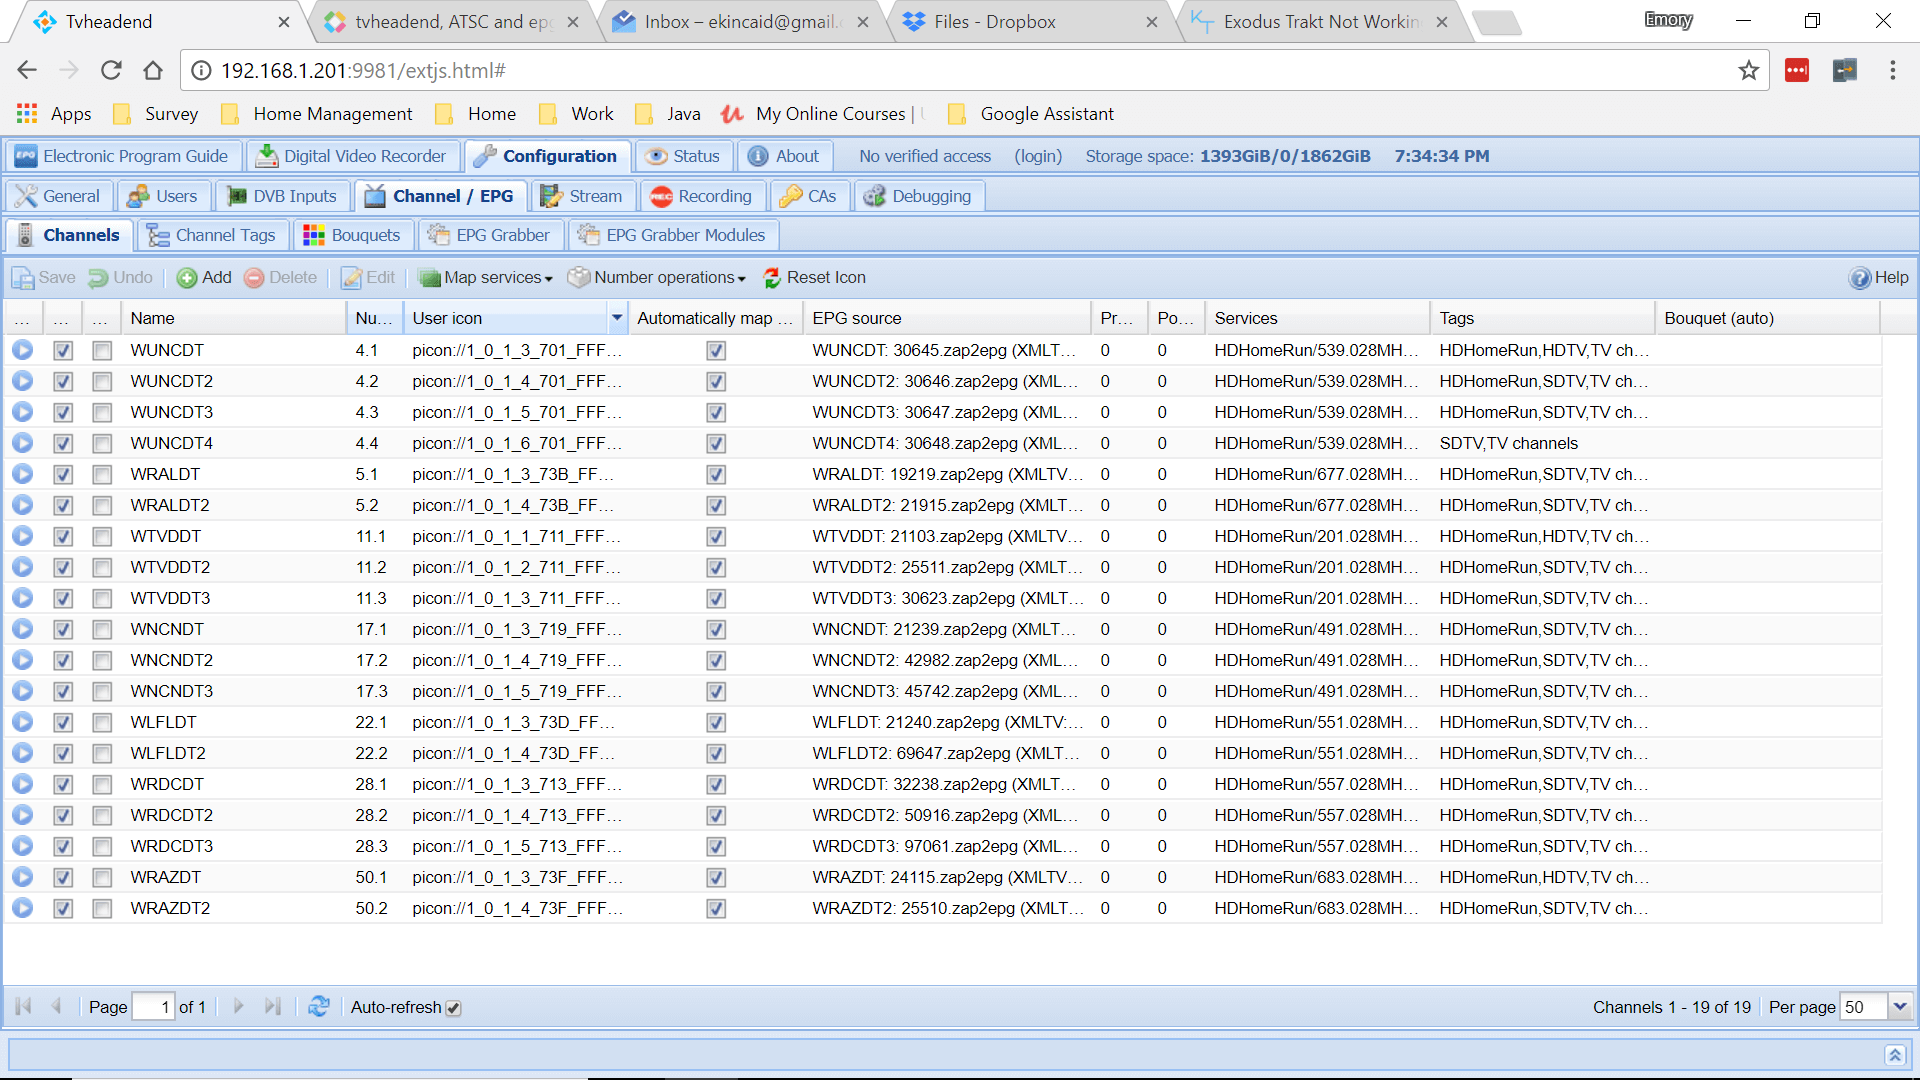The image size is (1920, 1080).
Task: Click the play icon for WUNCDT channel
Action: (x=22, y=350)
